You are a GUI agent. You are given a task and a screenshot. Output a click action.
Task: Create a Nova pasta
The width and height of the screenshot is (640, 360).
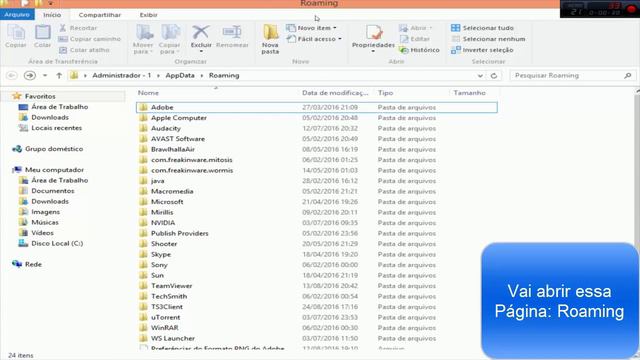270,39
